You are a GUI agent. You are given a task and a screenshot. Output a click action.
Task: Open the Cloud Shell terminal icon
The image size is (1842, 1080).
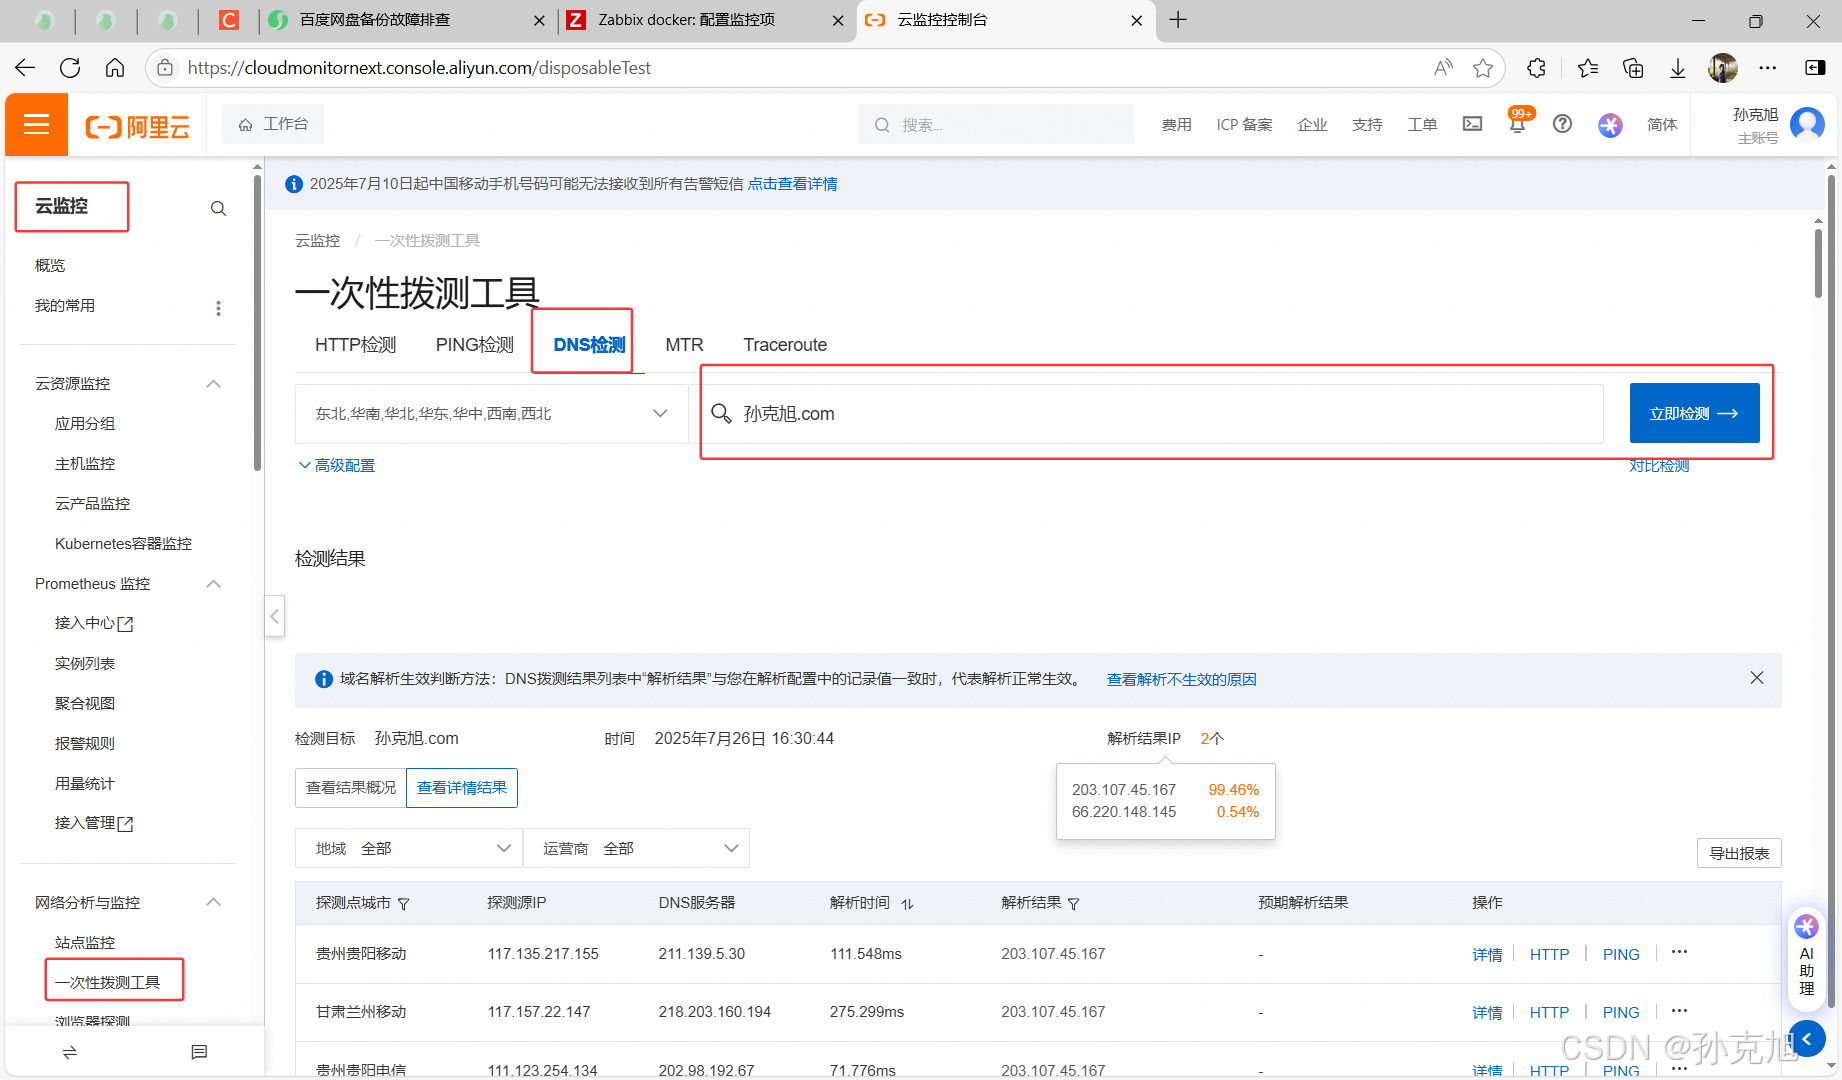(x=1472, y=124)
